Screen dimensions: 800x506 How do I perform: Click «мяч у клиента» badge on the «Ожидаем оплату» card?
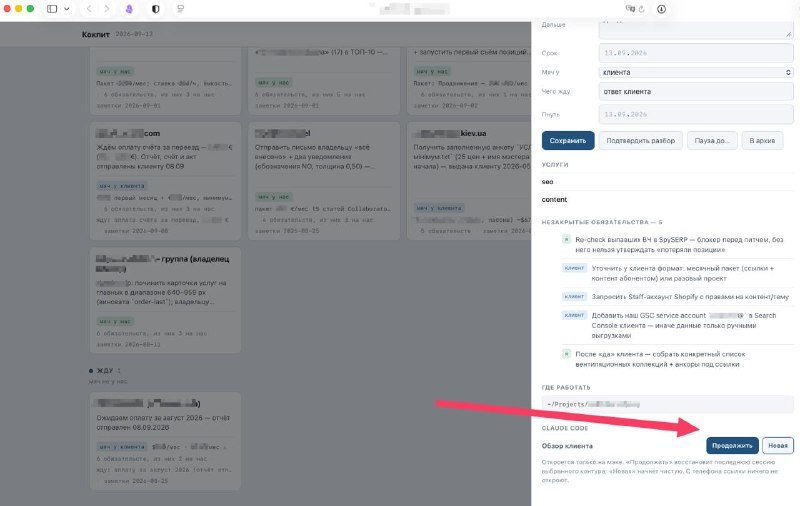point(122,446)
